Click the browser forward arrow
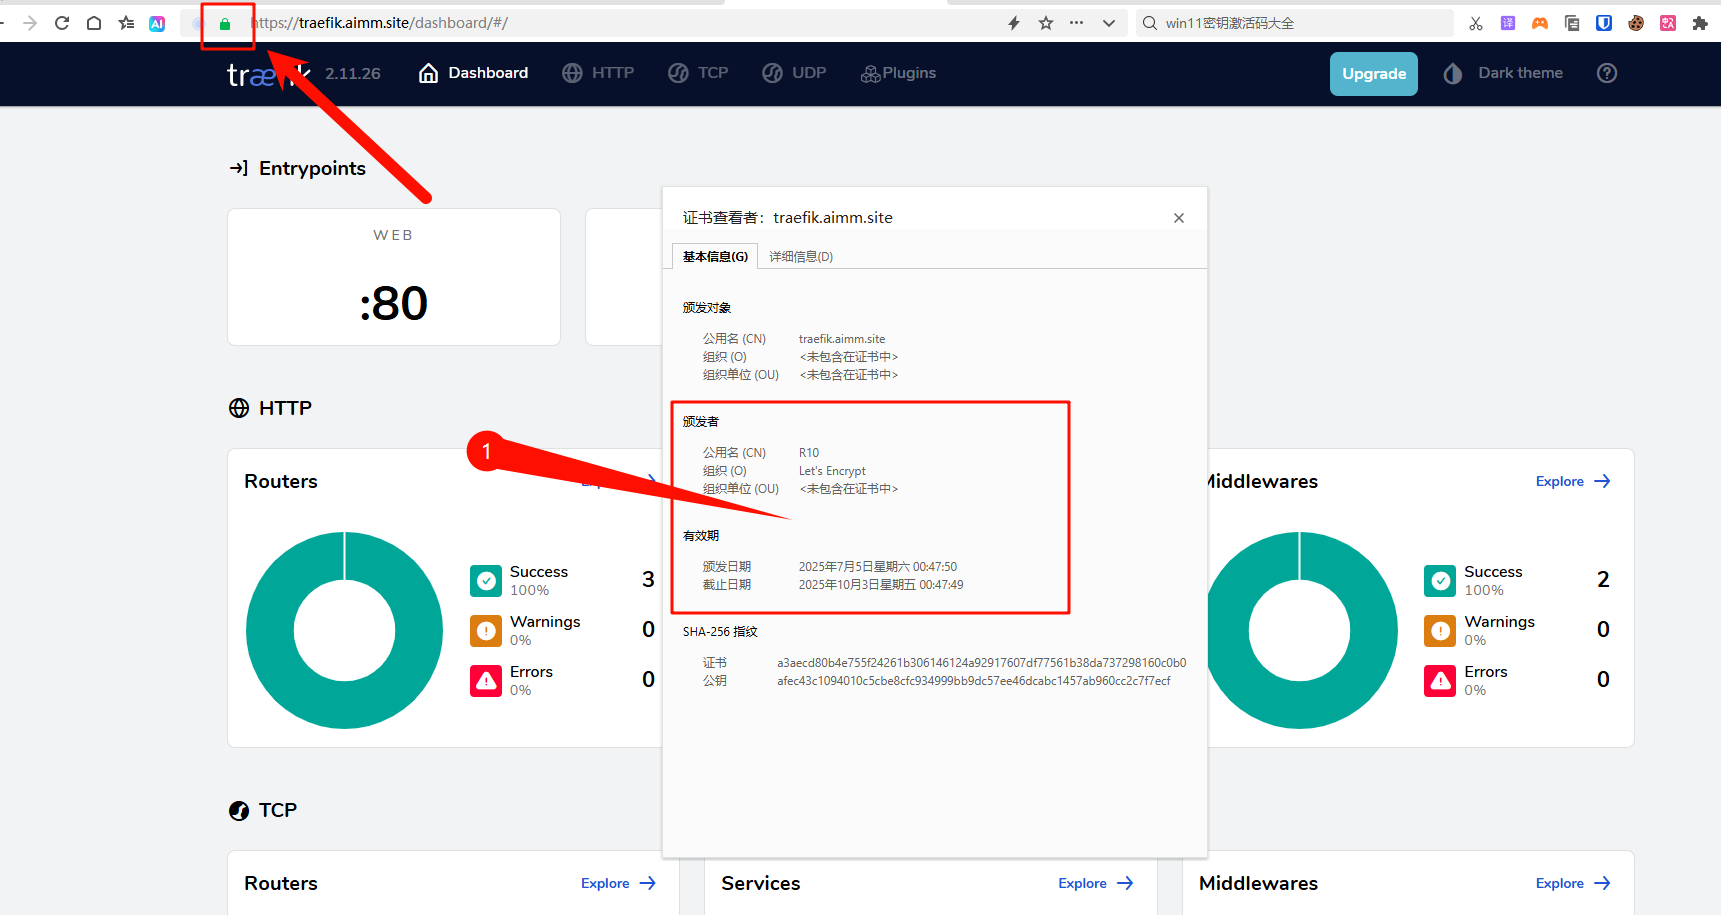 [x=30, y=23]
